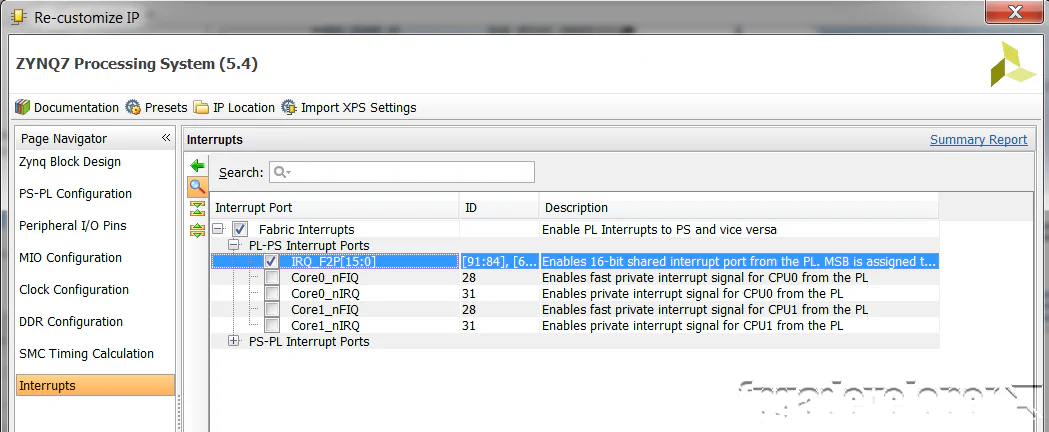Toggle the Fabric Interrupts checkbox
This screenshot has width=1049, height=432.
(x=241, y=229)
